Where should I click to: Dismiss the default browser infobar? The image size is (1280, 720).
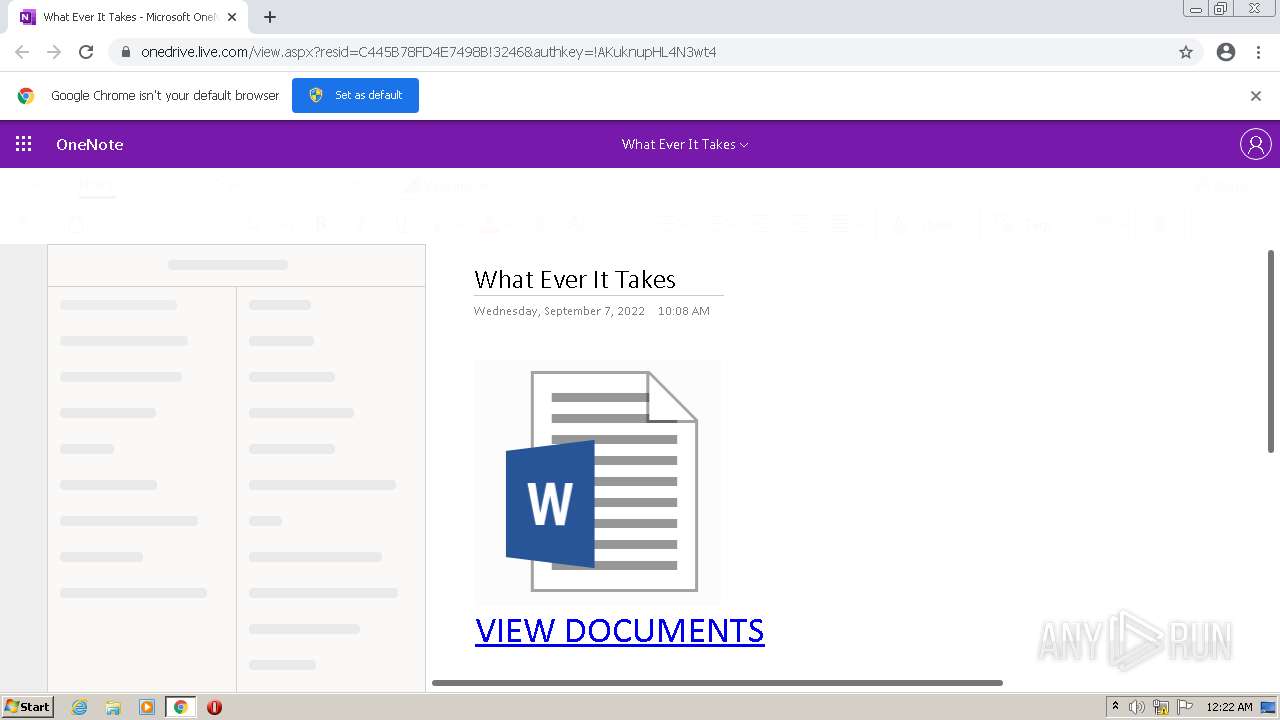coord(1256,96)
